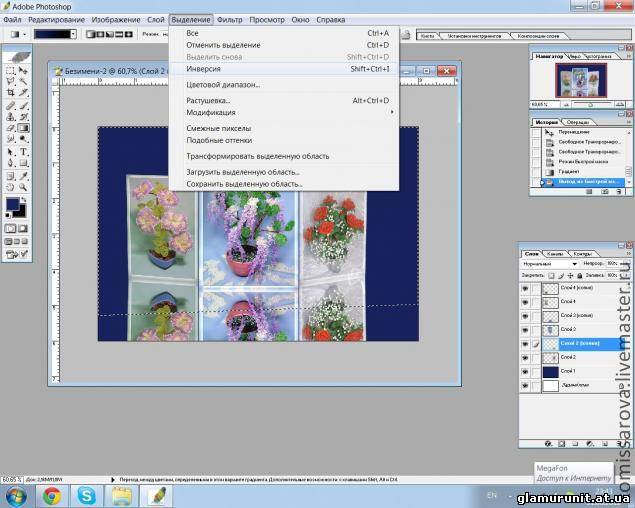Toggle visibility of Слой 2
Viewport: 635px width, 508px height.
coord(525,358)
